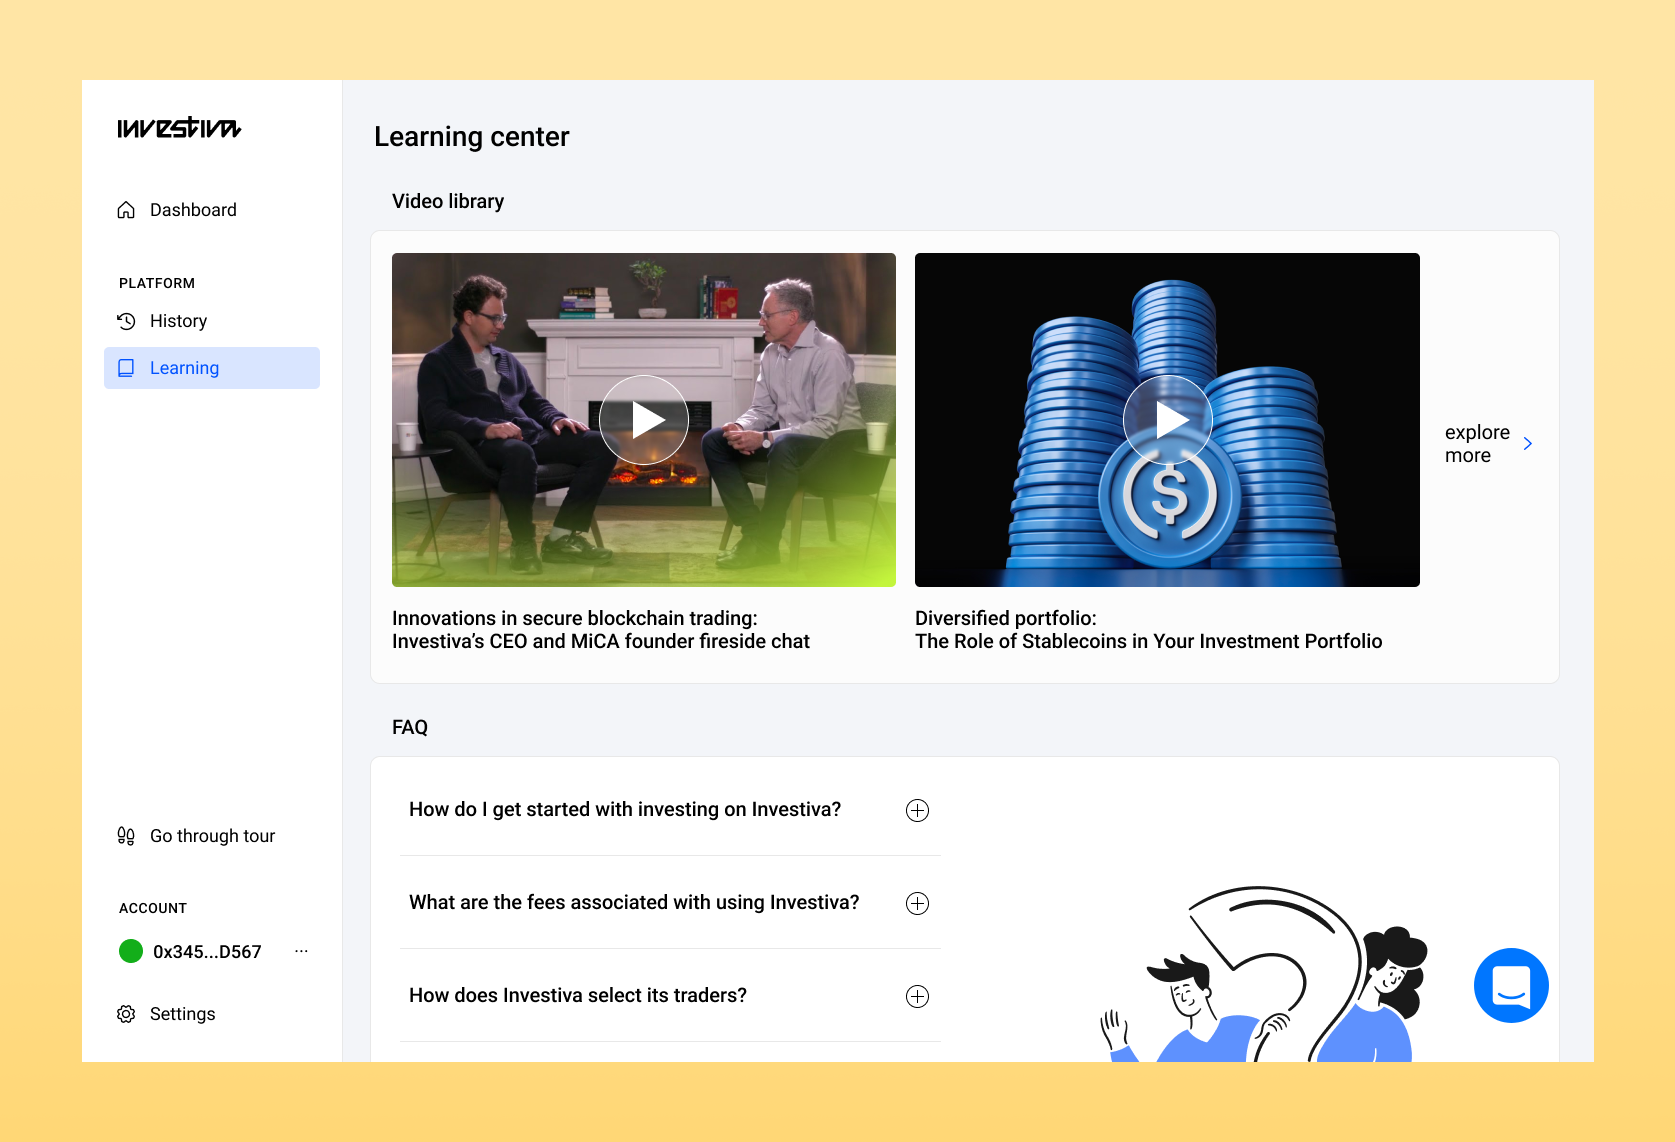Select wallet address 0x345...D567
The image size is (1675, 1142).
[x=207, y=952]
